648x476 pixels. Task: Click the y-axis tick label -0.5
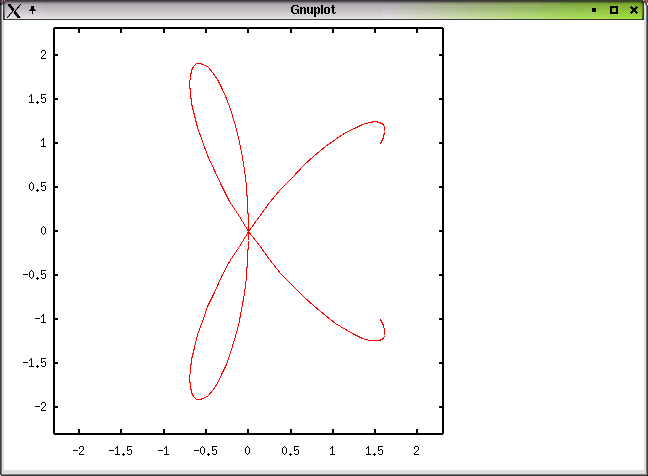[x=34, y=275]
